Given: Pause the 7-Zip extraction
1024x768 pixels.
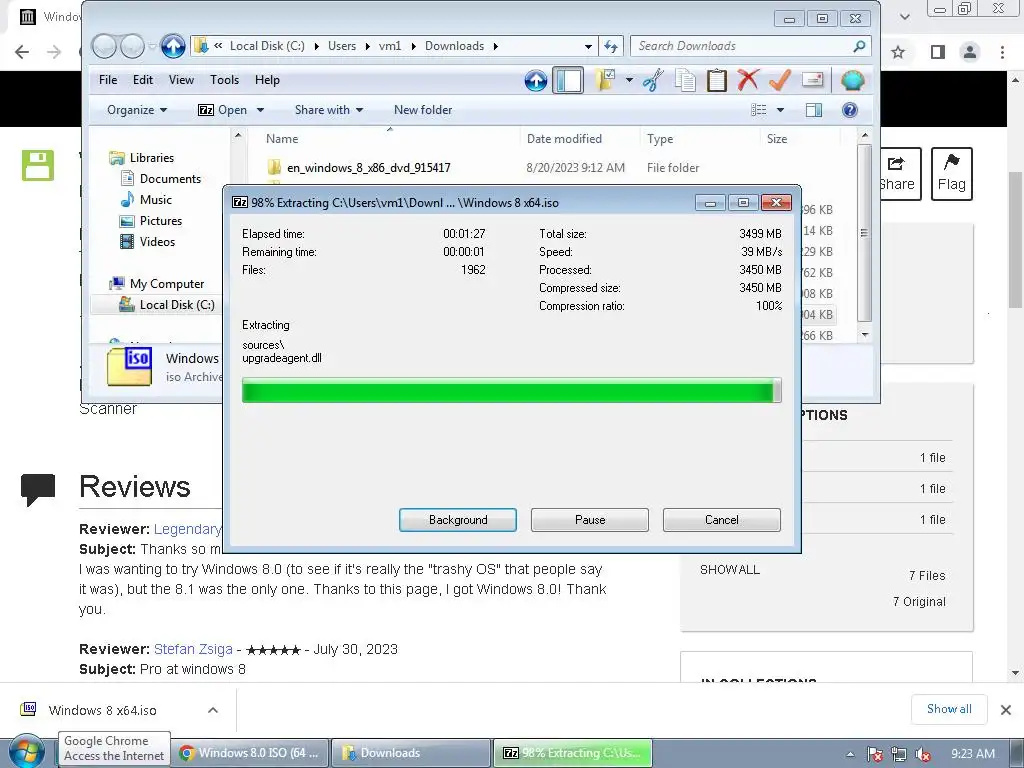Looking at the screenshot, I should (590, 520).
